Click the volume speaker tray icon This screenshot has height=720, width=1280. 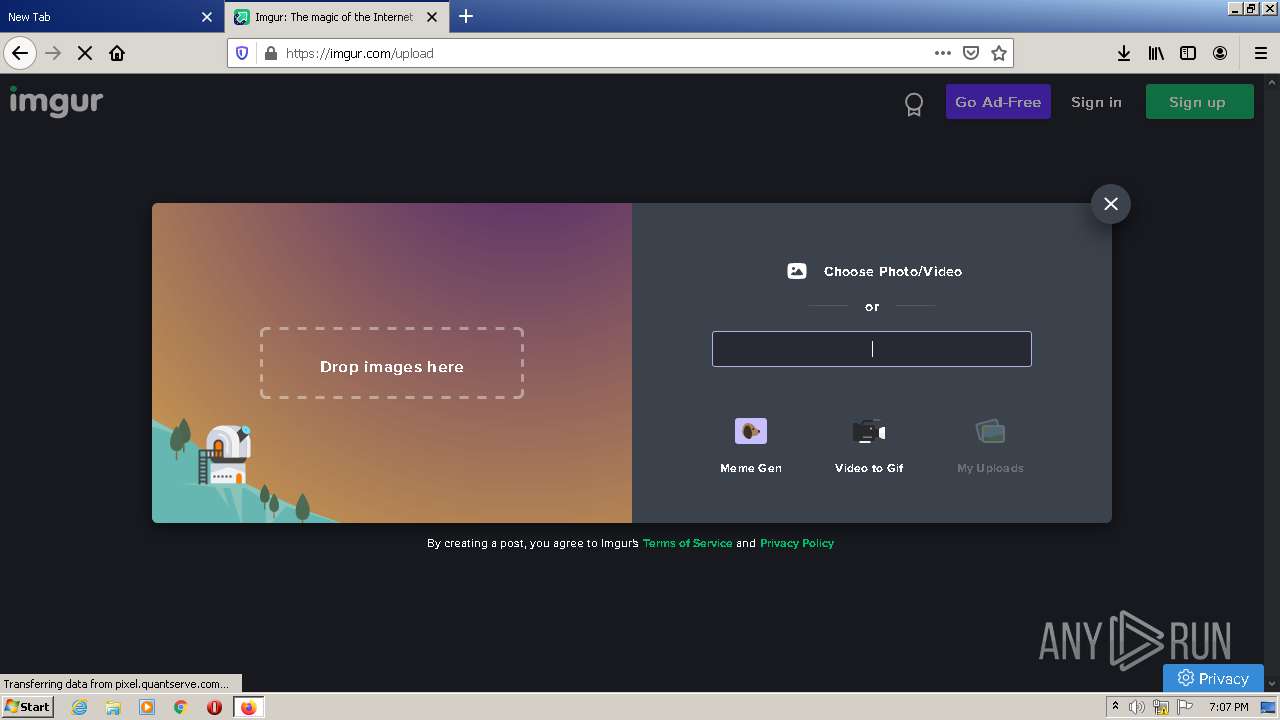coord(1137,707)
